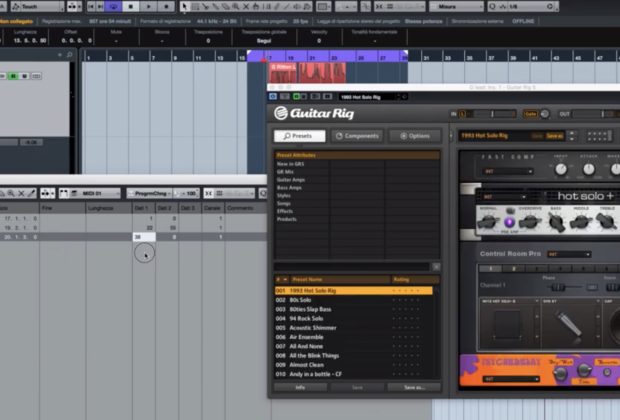
Task: Go to previous marker in transport
Action: click(92, 6)
